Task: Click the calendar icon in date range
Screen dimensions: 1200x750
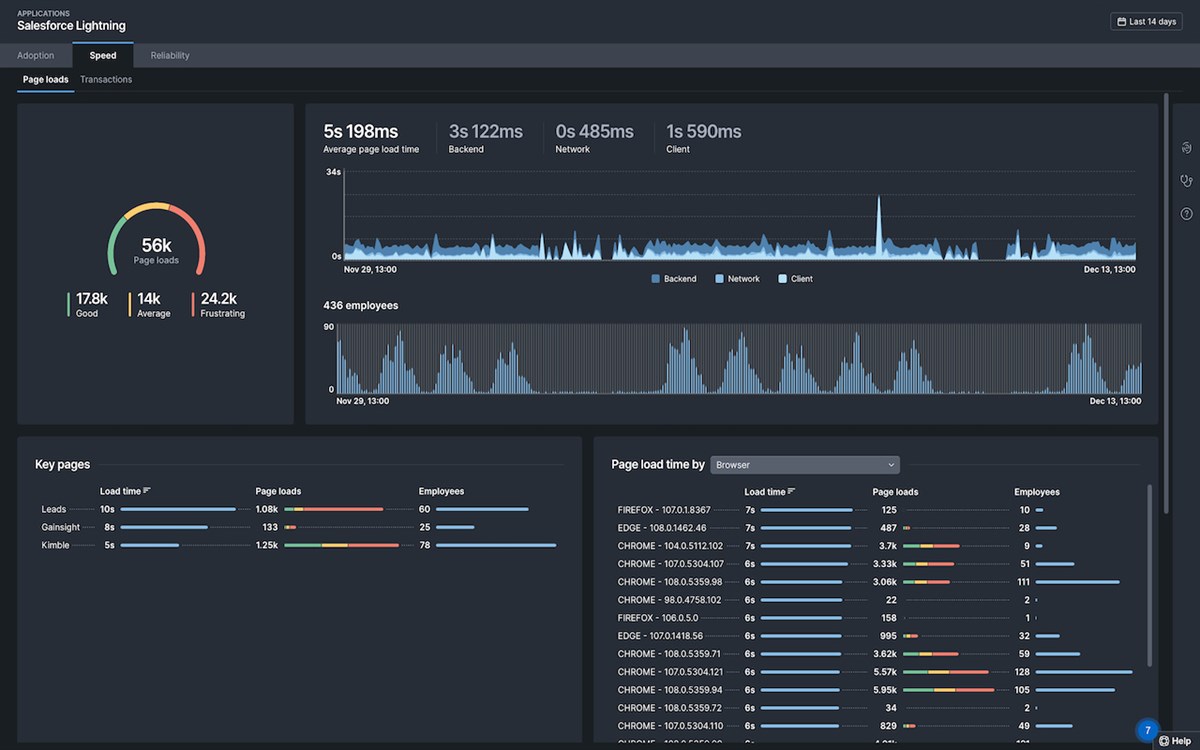Action: 1122,21
